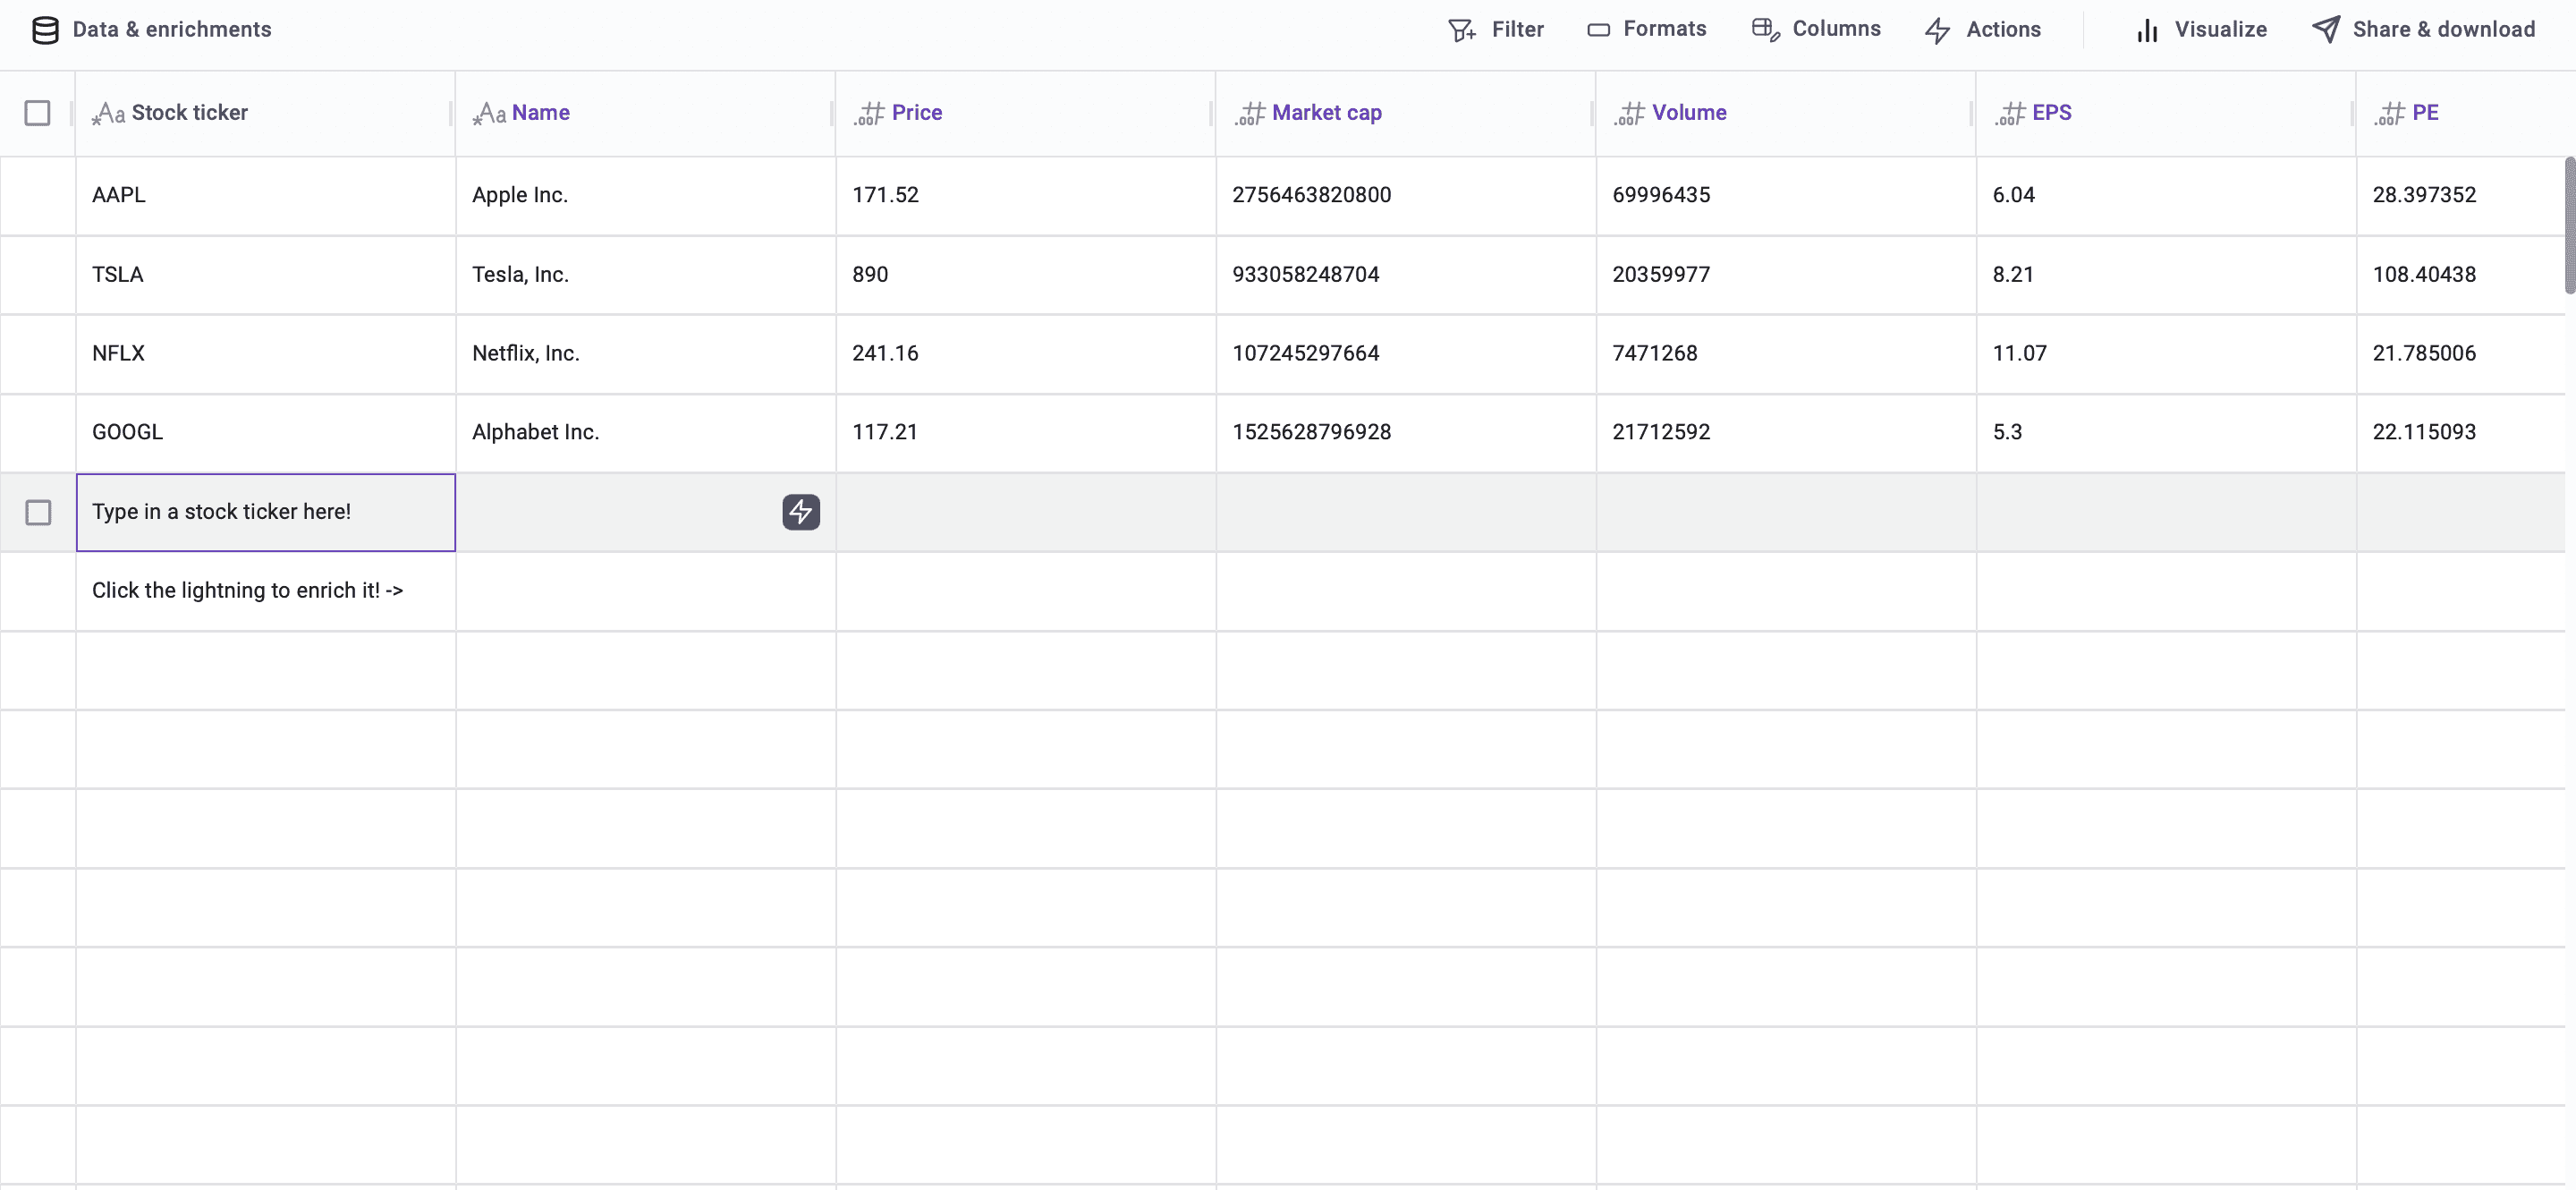Check the stock ticker input row checkbox
Viewport: 2576px width, 1190px height.
(38, 512)
